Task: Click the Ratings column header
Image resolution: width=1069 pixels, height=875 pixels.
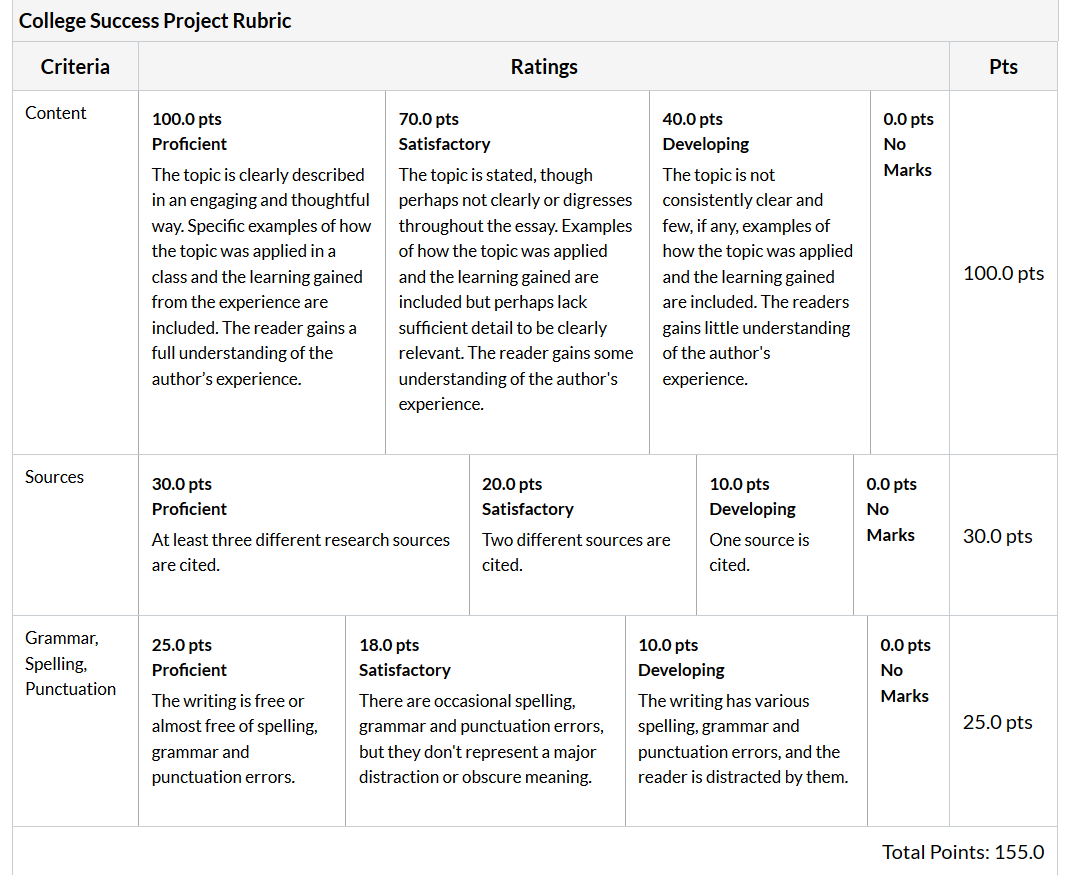Action: [544, 67]
